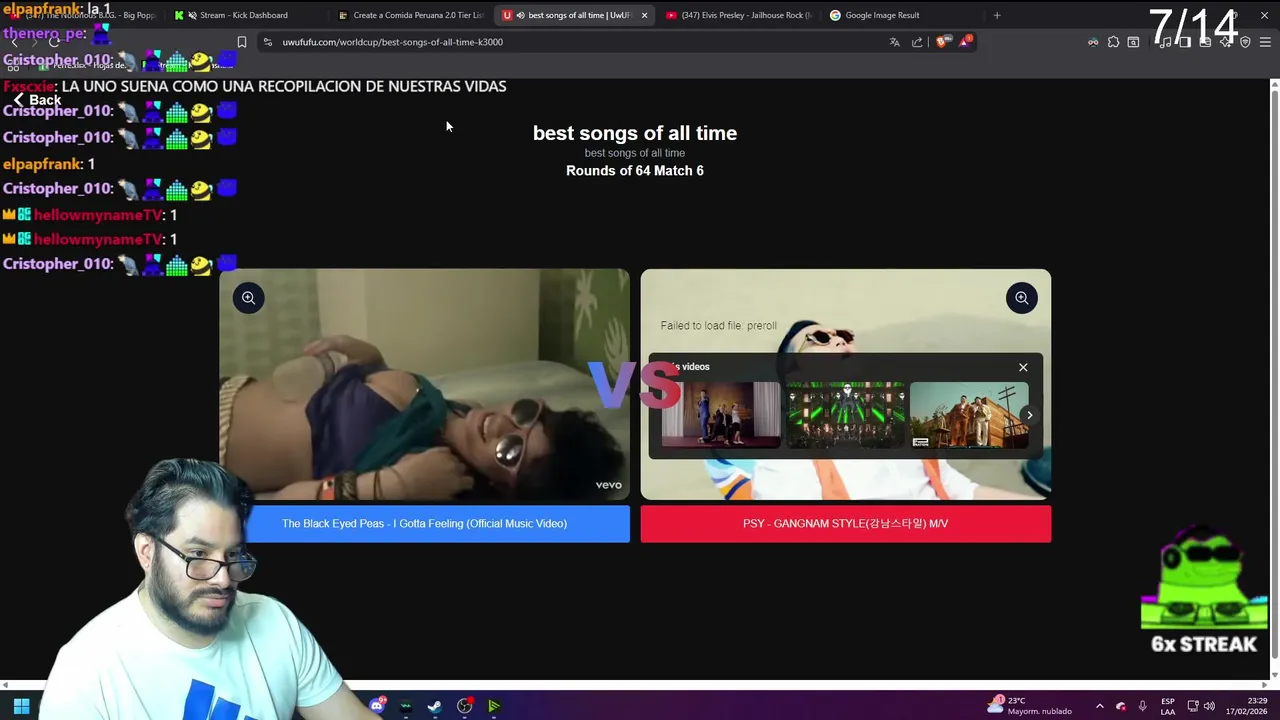
Task: Close the related videos overlay
Action: 1023,367
